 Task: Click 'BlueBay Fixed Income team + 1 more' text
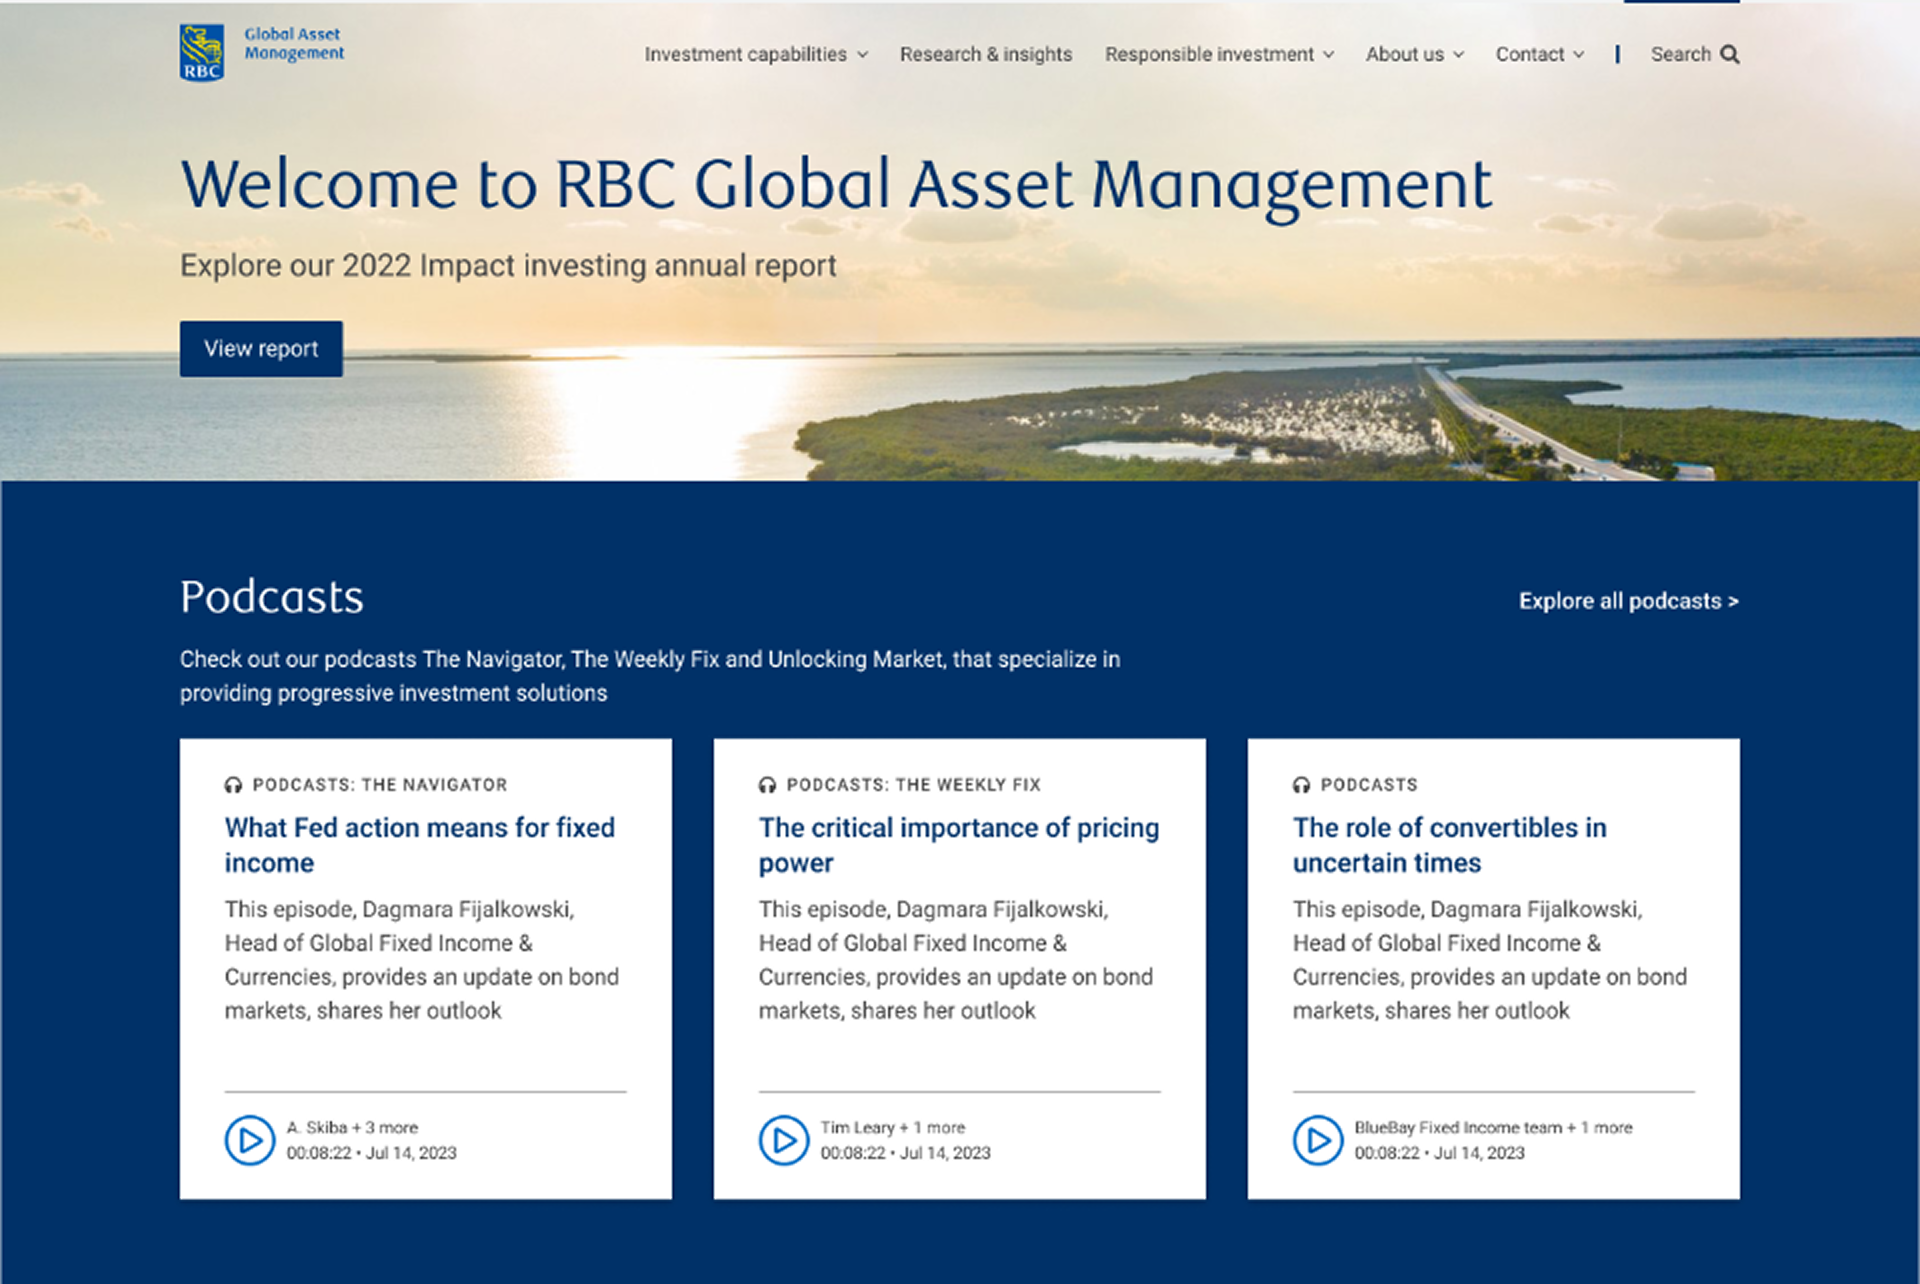pyautogui.click(x=1493, y=1128)
